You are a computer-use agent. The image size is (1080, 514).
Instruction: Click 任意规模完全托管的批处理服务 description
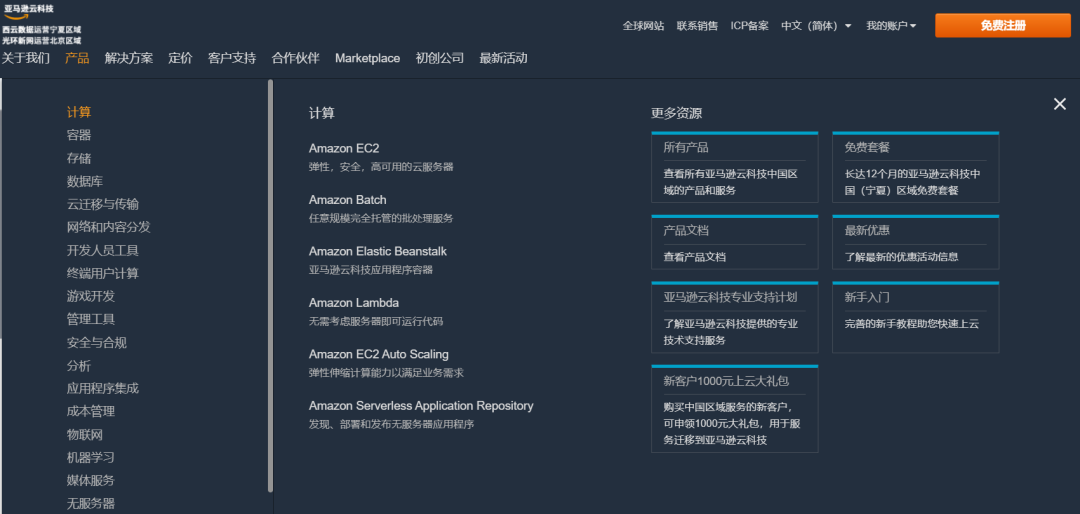pyautogui.click(x=381, y=218)
